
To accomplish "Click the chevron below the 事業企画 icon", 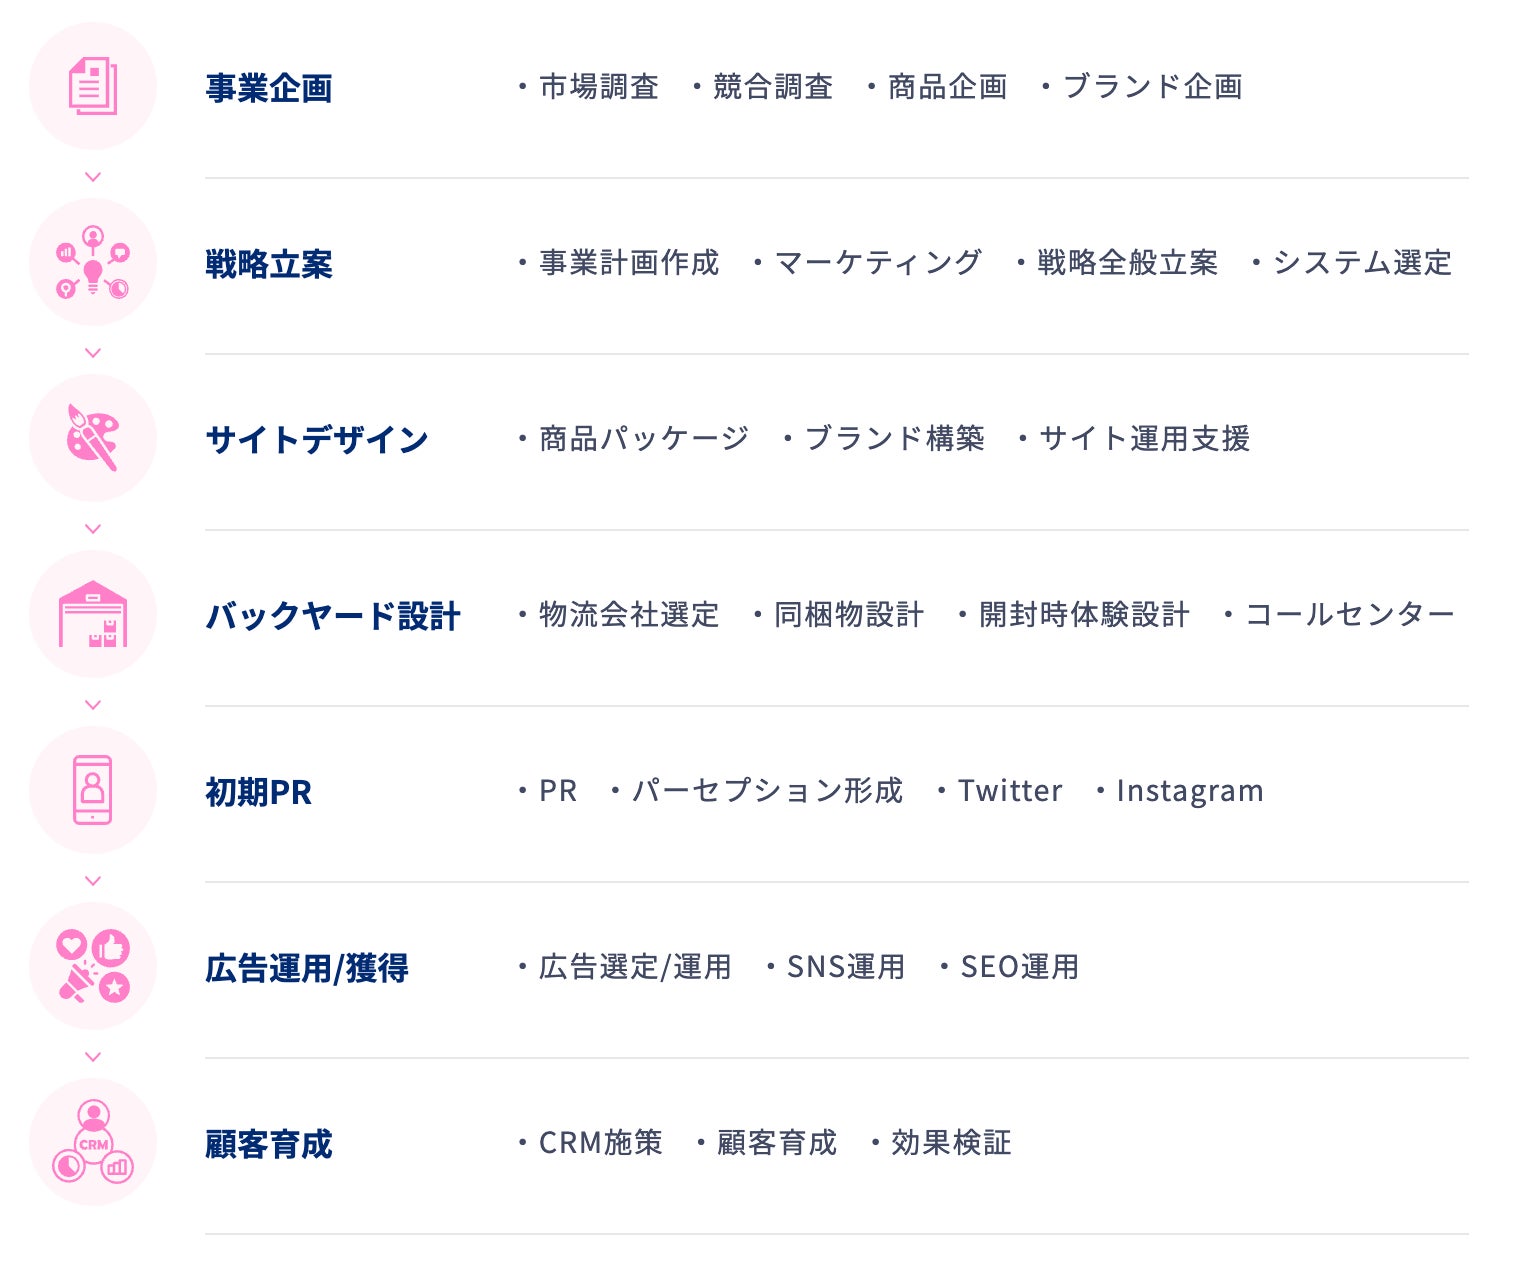I will 93,177.
